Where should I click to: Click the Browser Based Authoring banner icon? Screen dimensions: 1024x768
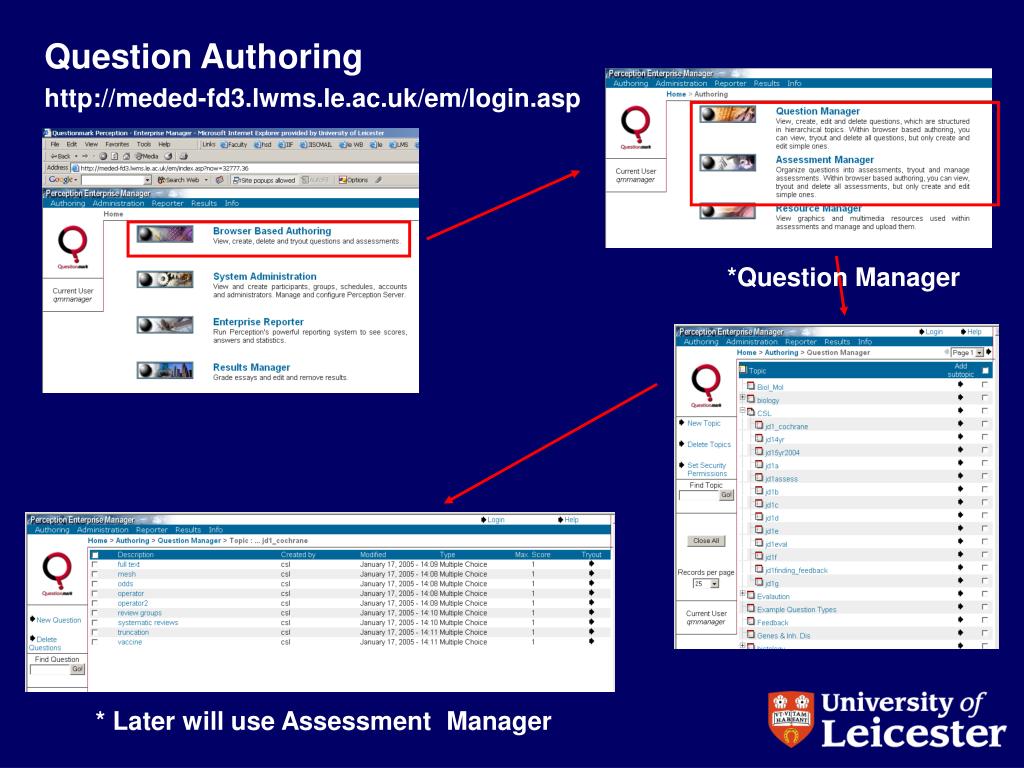click(x=165, y=234)
